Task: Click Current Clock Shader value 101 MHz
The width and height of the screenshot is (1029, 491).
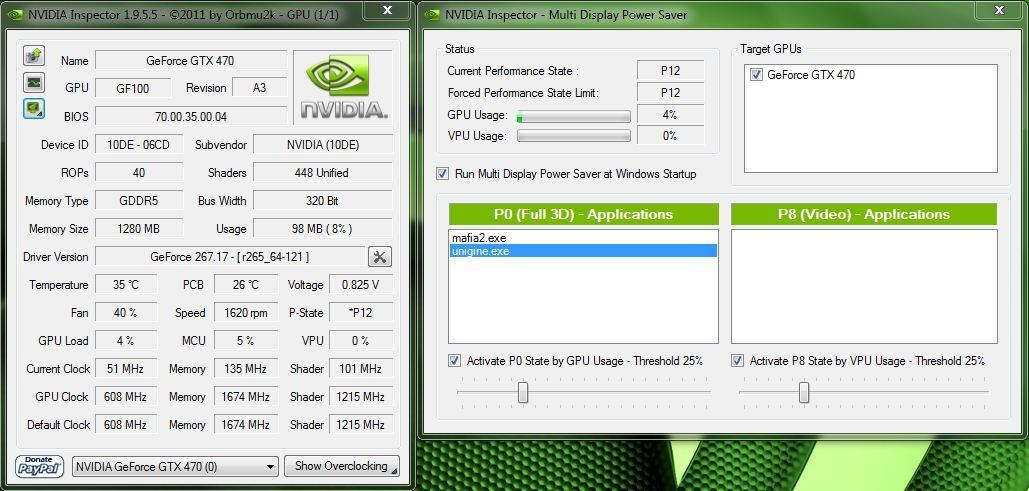Action: click(361, 369)
